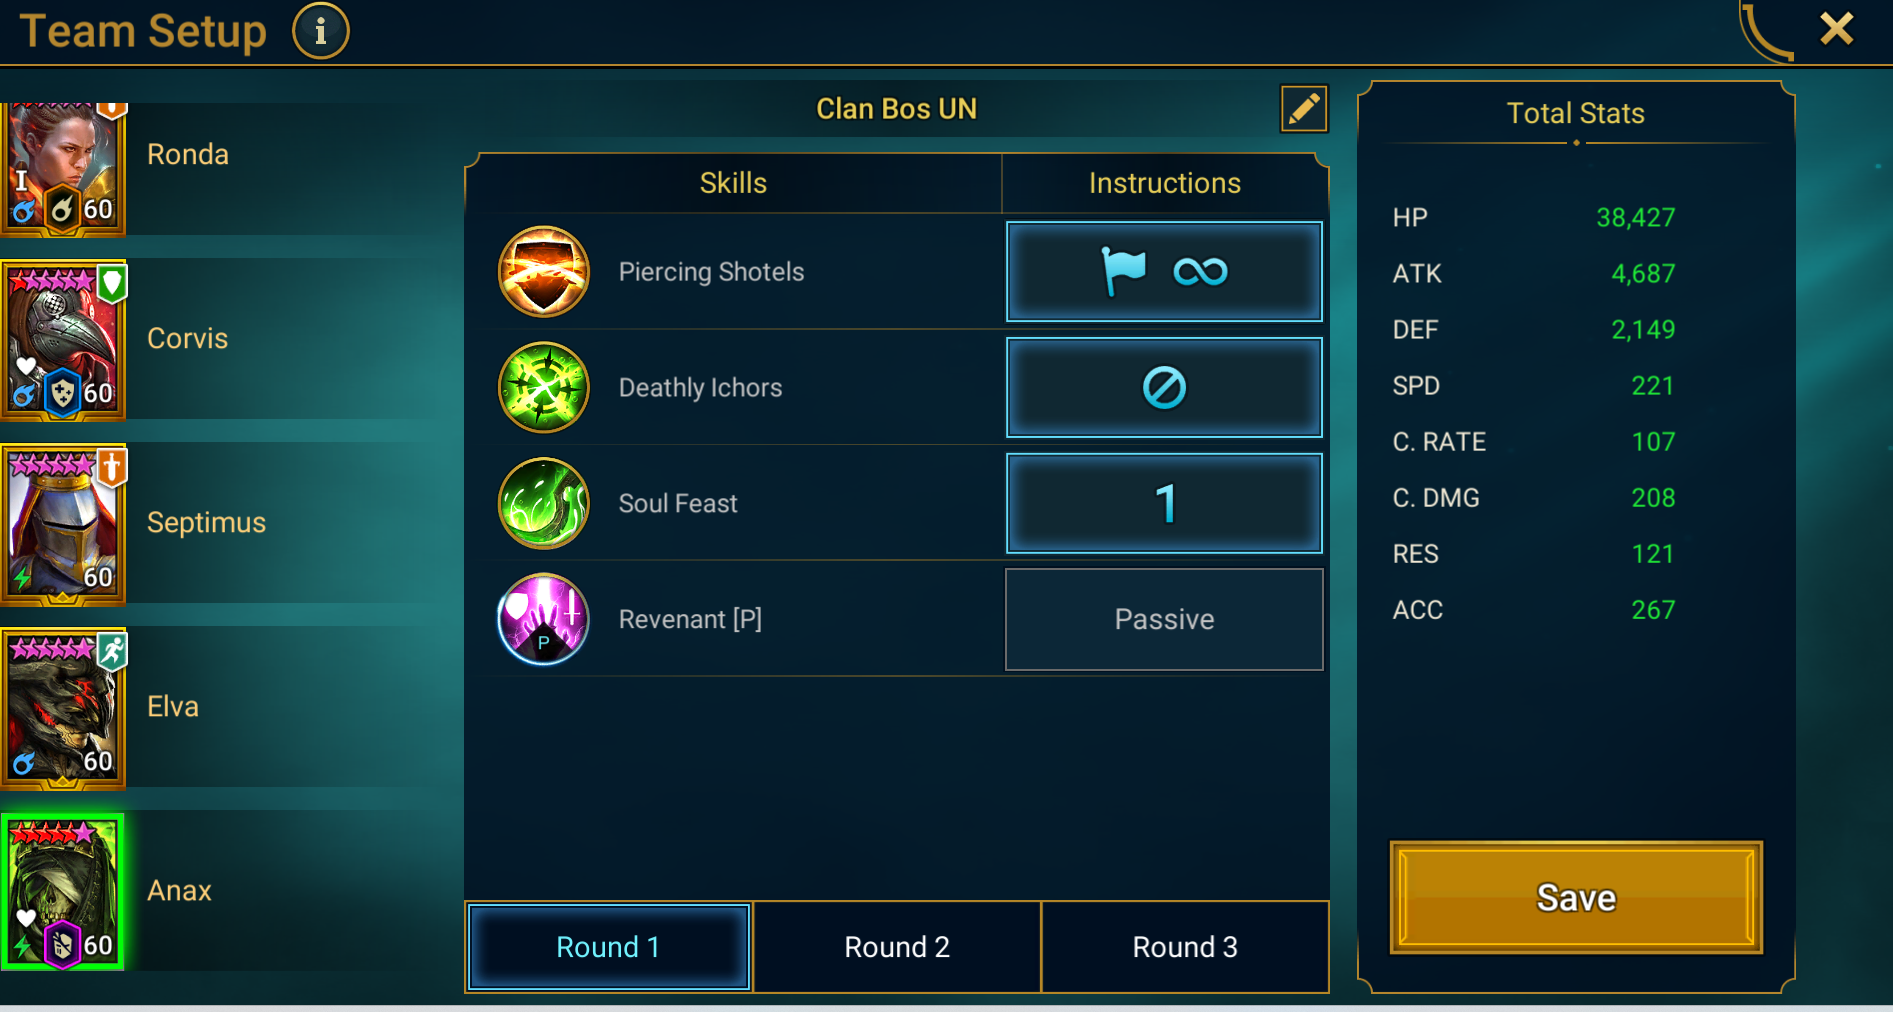Switch to the Round 1 tab

(608, 947)
